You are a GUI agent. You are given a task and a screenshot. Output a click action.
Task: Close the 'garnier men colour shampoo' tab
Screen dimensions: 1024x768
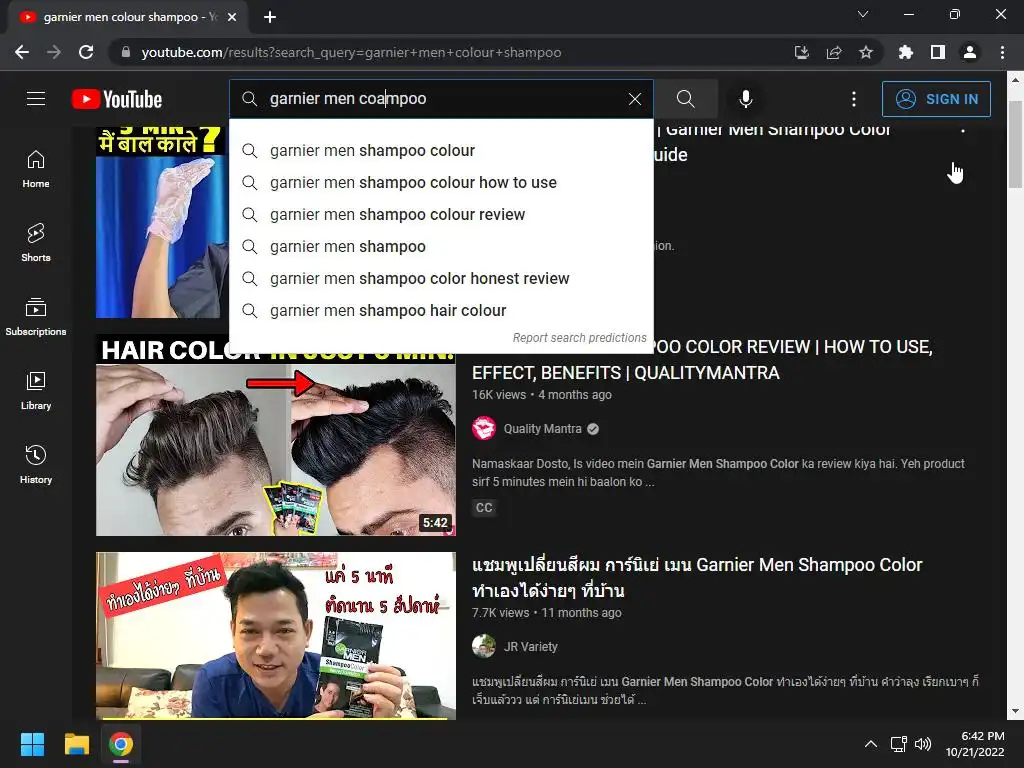(x=232, y=17)
